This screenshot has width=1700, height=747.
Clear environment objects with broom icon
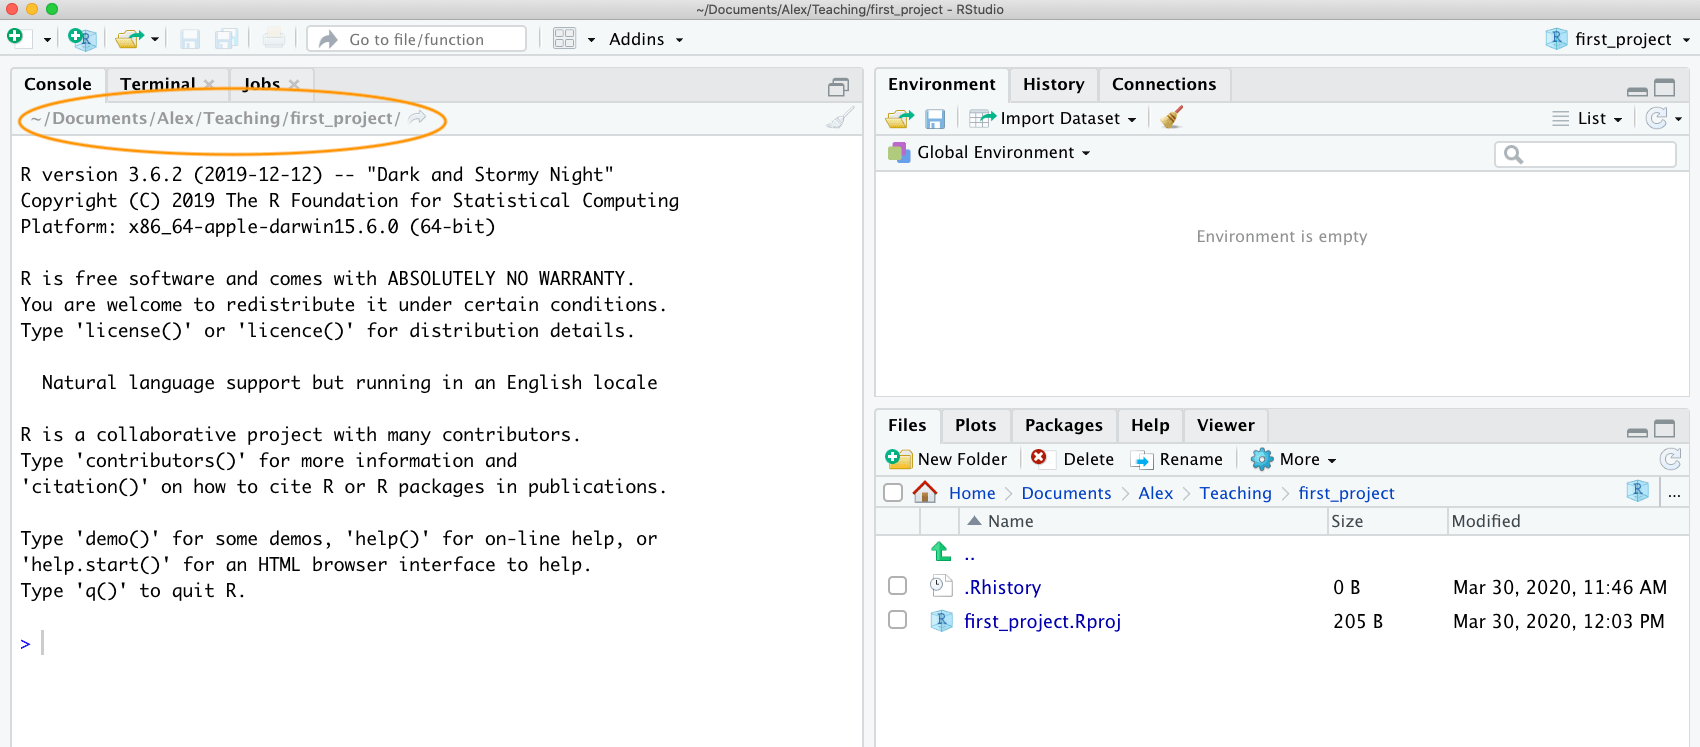pyautogui.click(x=1172, y=118)
